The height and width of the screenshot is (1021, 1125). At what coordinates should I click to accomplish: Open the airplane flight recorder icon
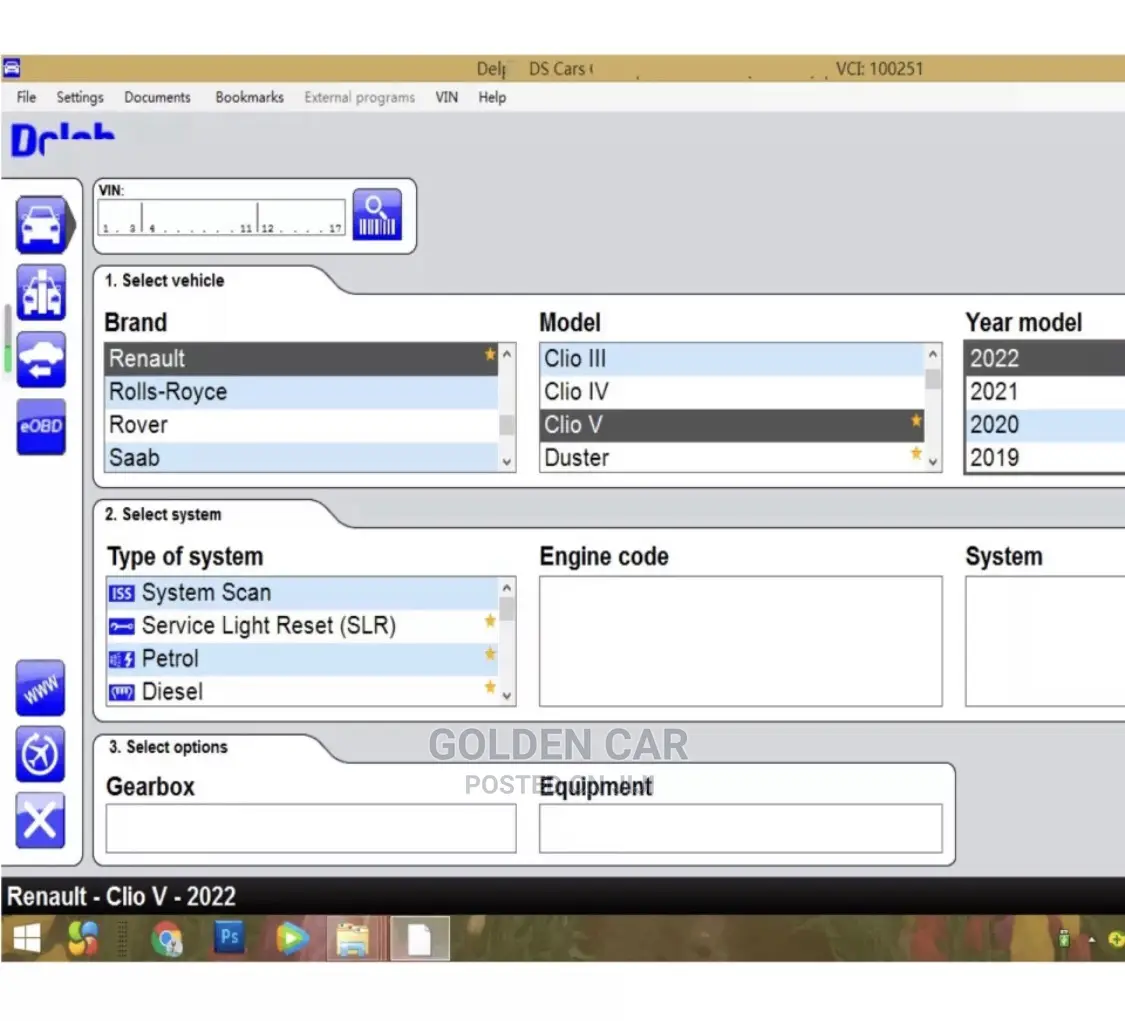(40, 755)
